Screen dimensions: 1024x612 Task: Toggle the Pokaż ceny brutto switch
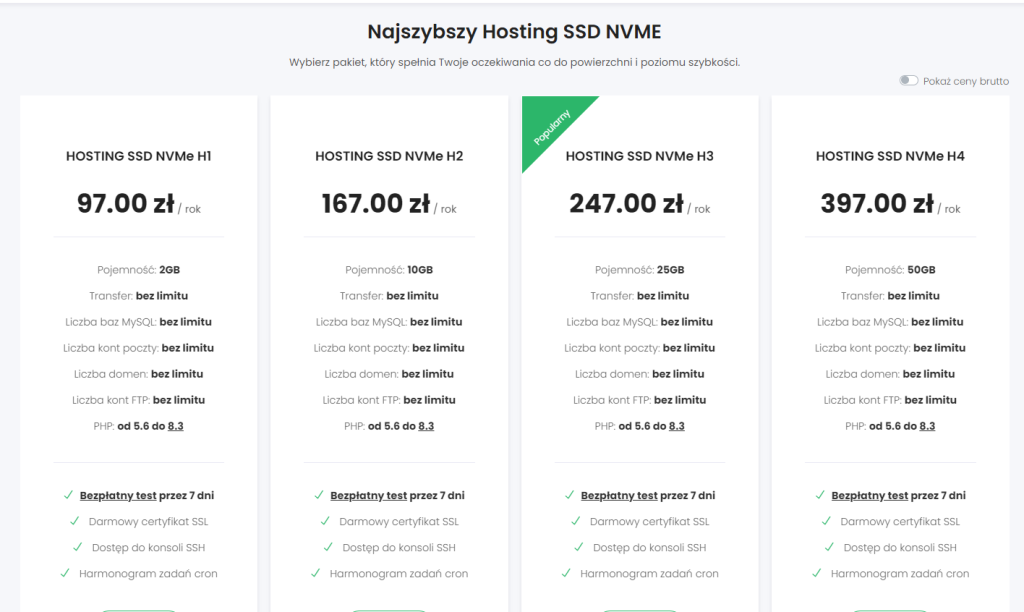click(908, 80)
